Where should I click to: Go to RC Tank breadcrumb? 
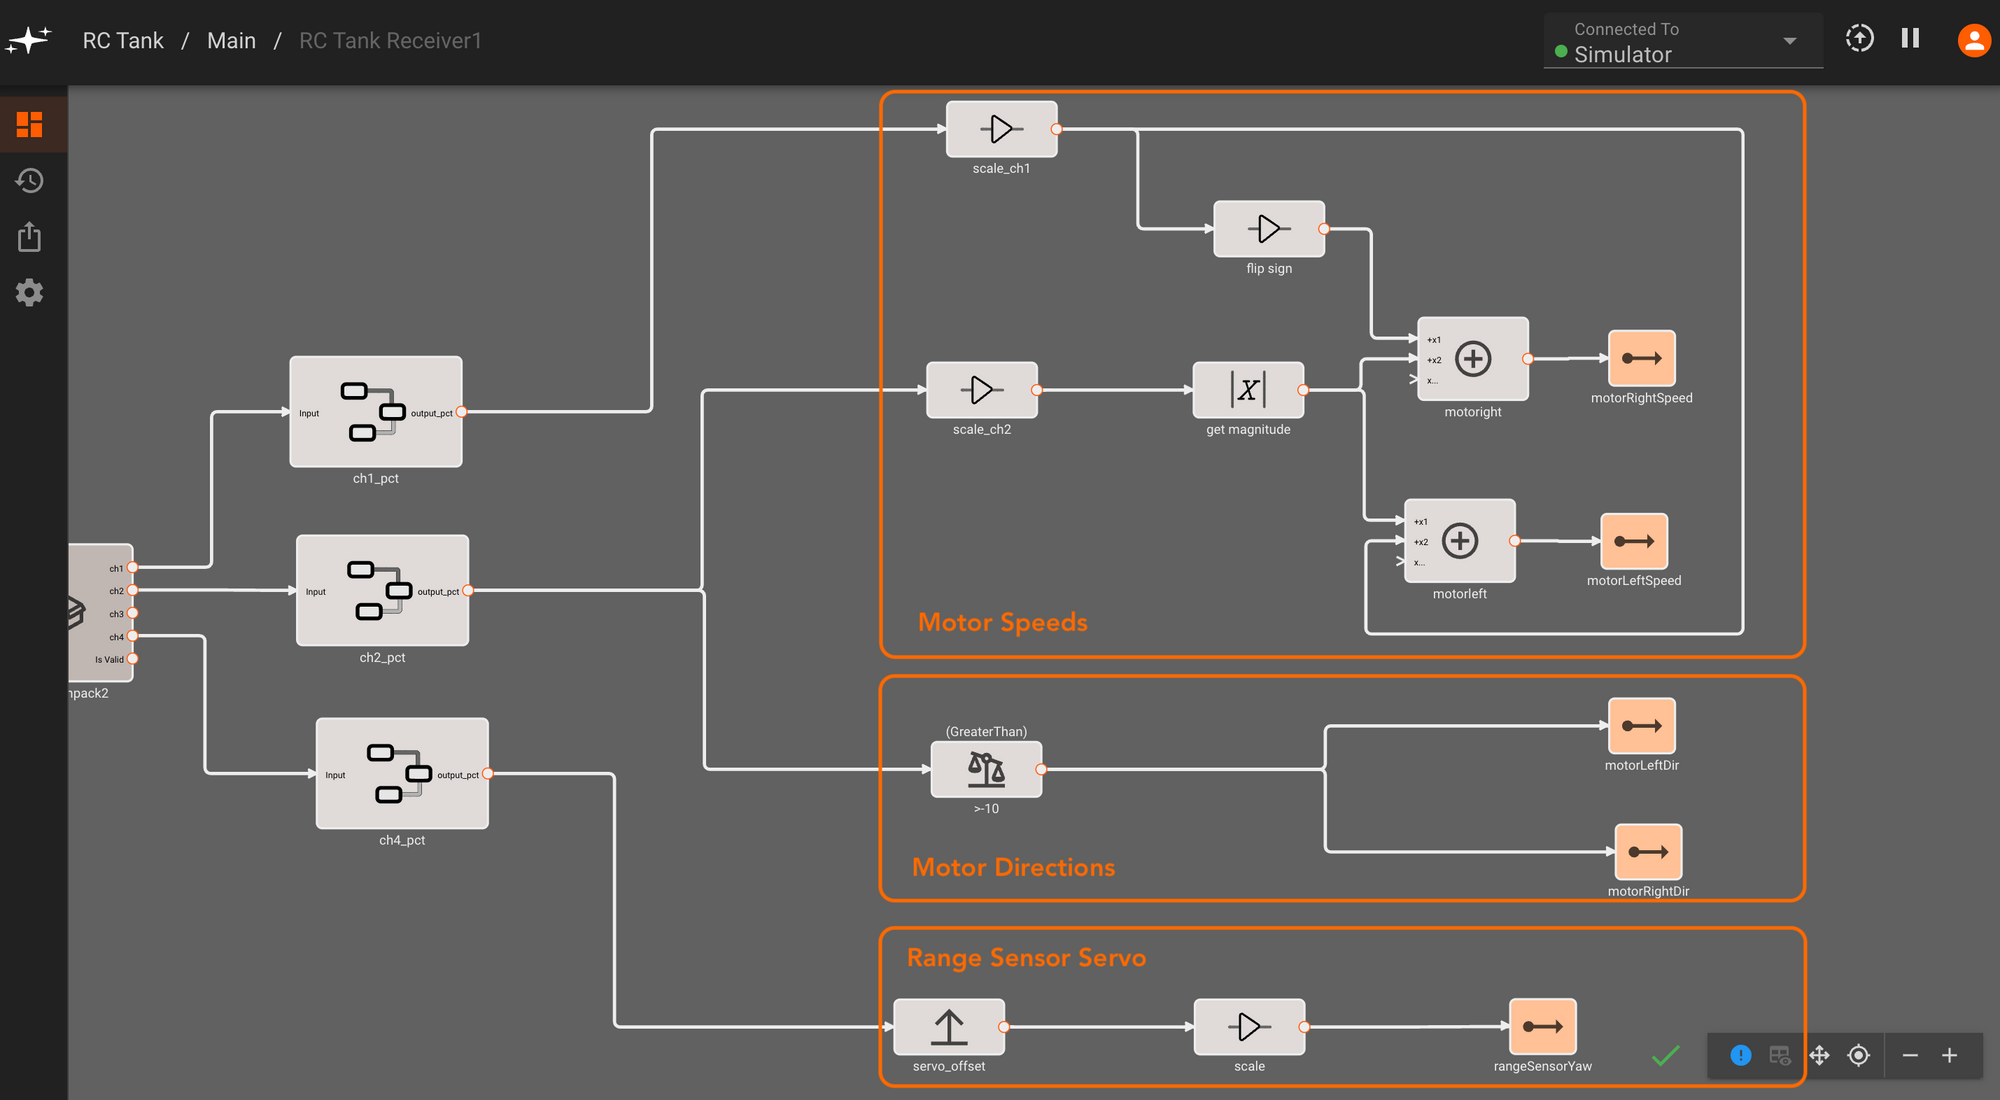pyautogui.click(x=123, y=41)
